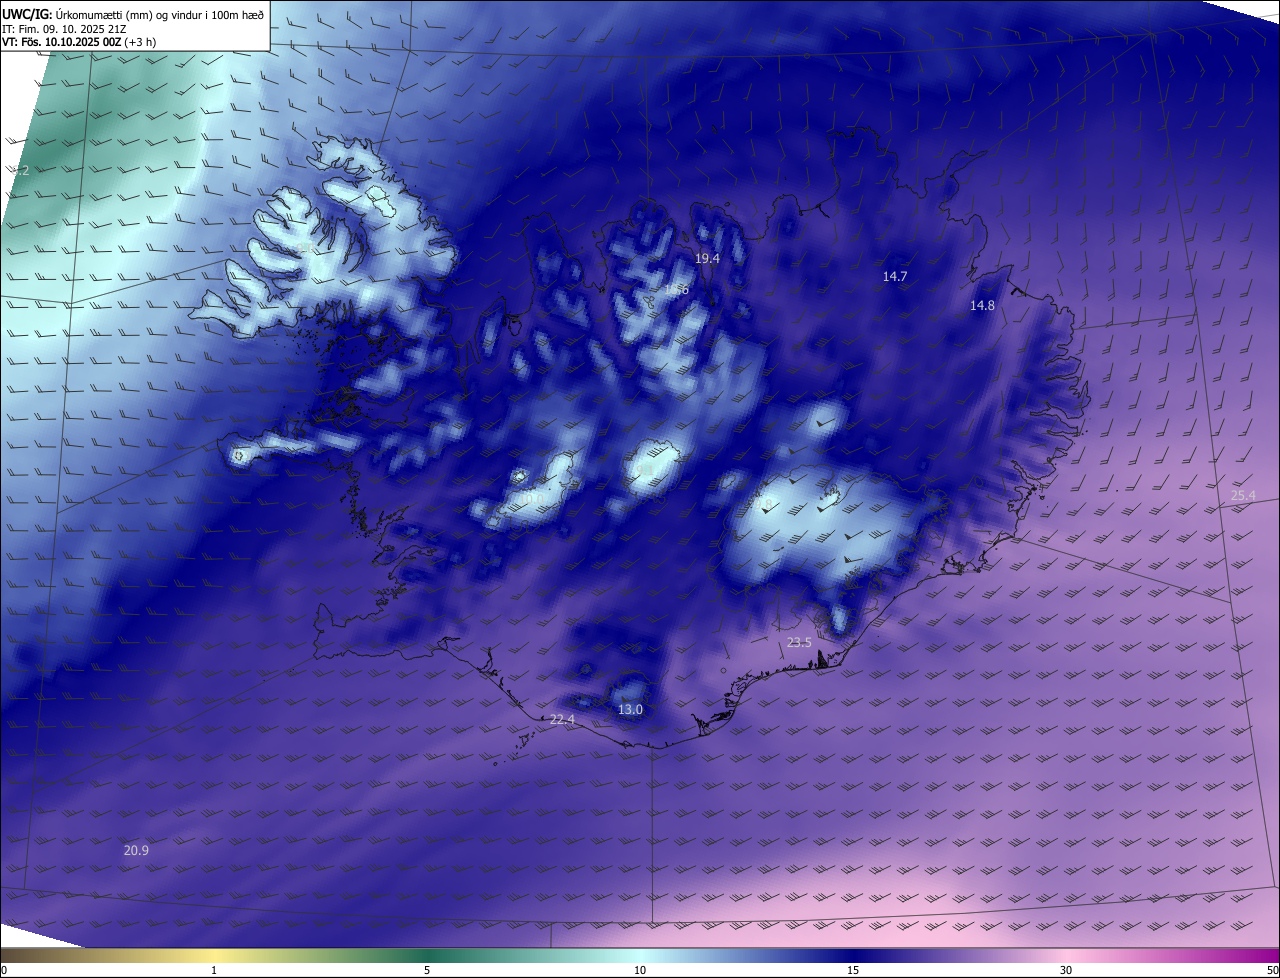
Task: Select the 25.4 value near the east edge
Action: 1243,495
